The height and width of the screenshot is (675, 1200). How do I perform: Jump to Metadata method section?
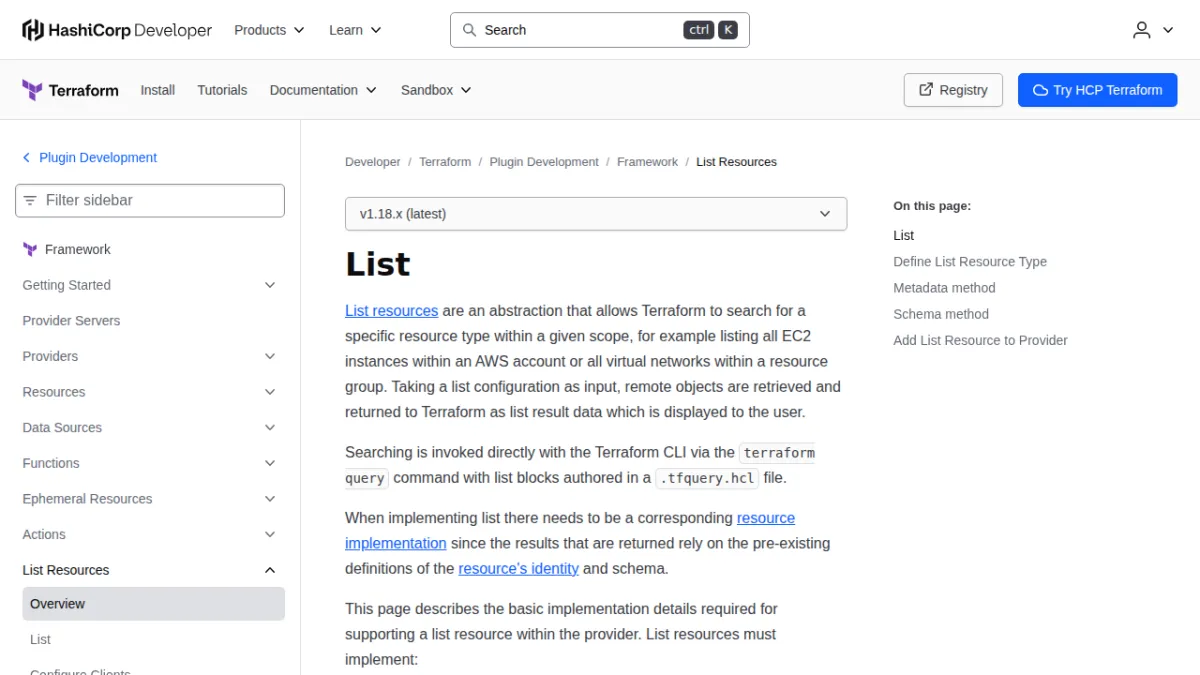point(944,288)
